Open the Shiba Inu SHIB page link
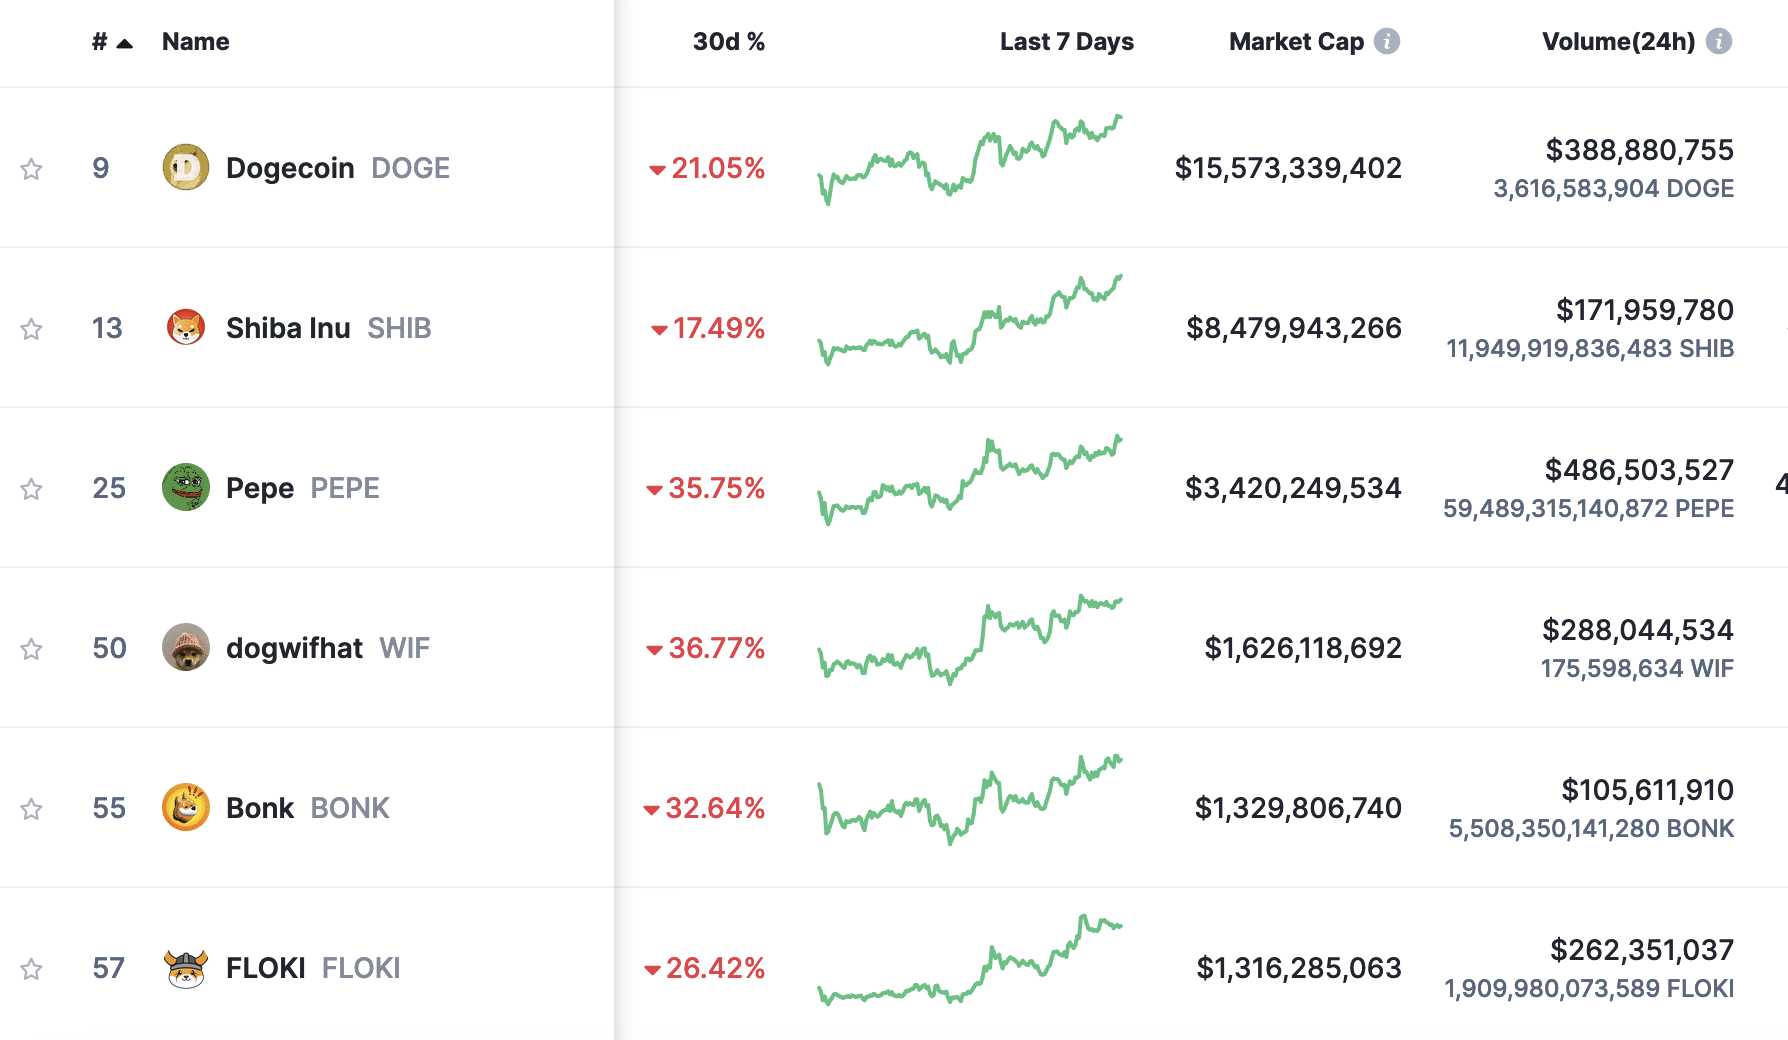 pos(329,328)
